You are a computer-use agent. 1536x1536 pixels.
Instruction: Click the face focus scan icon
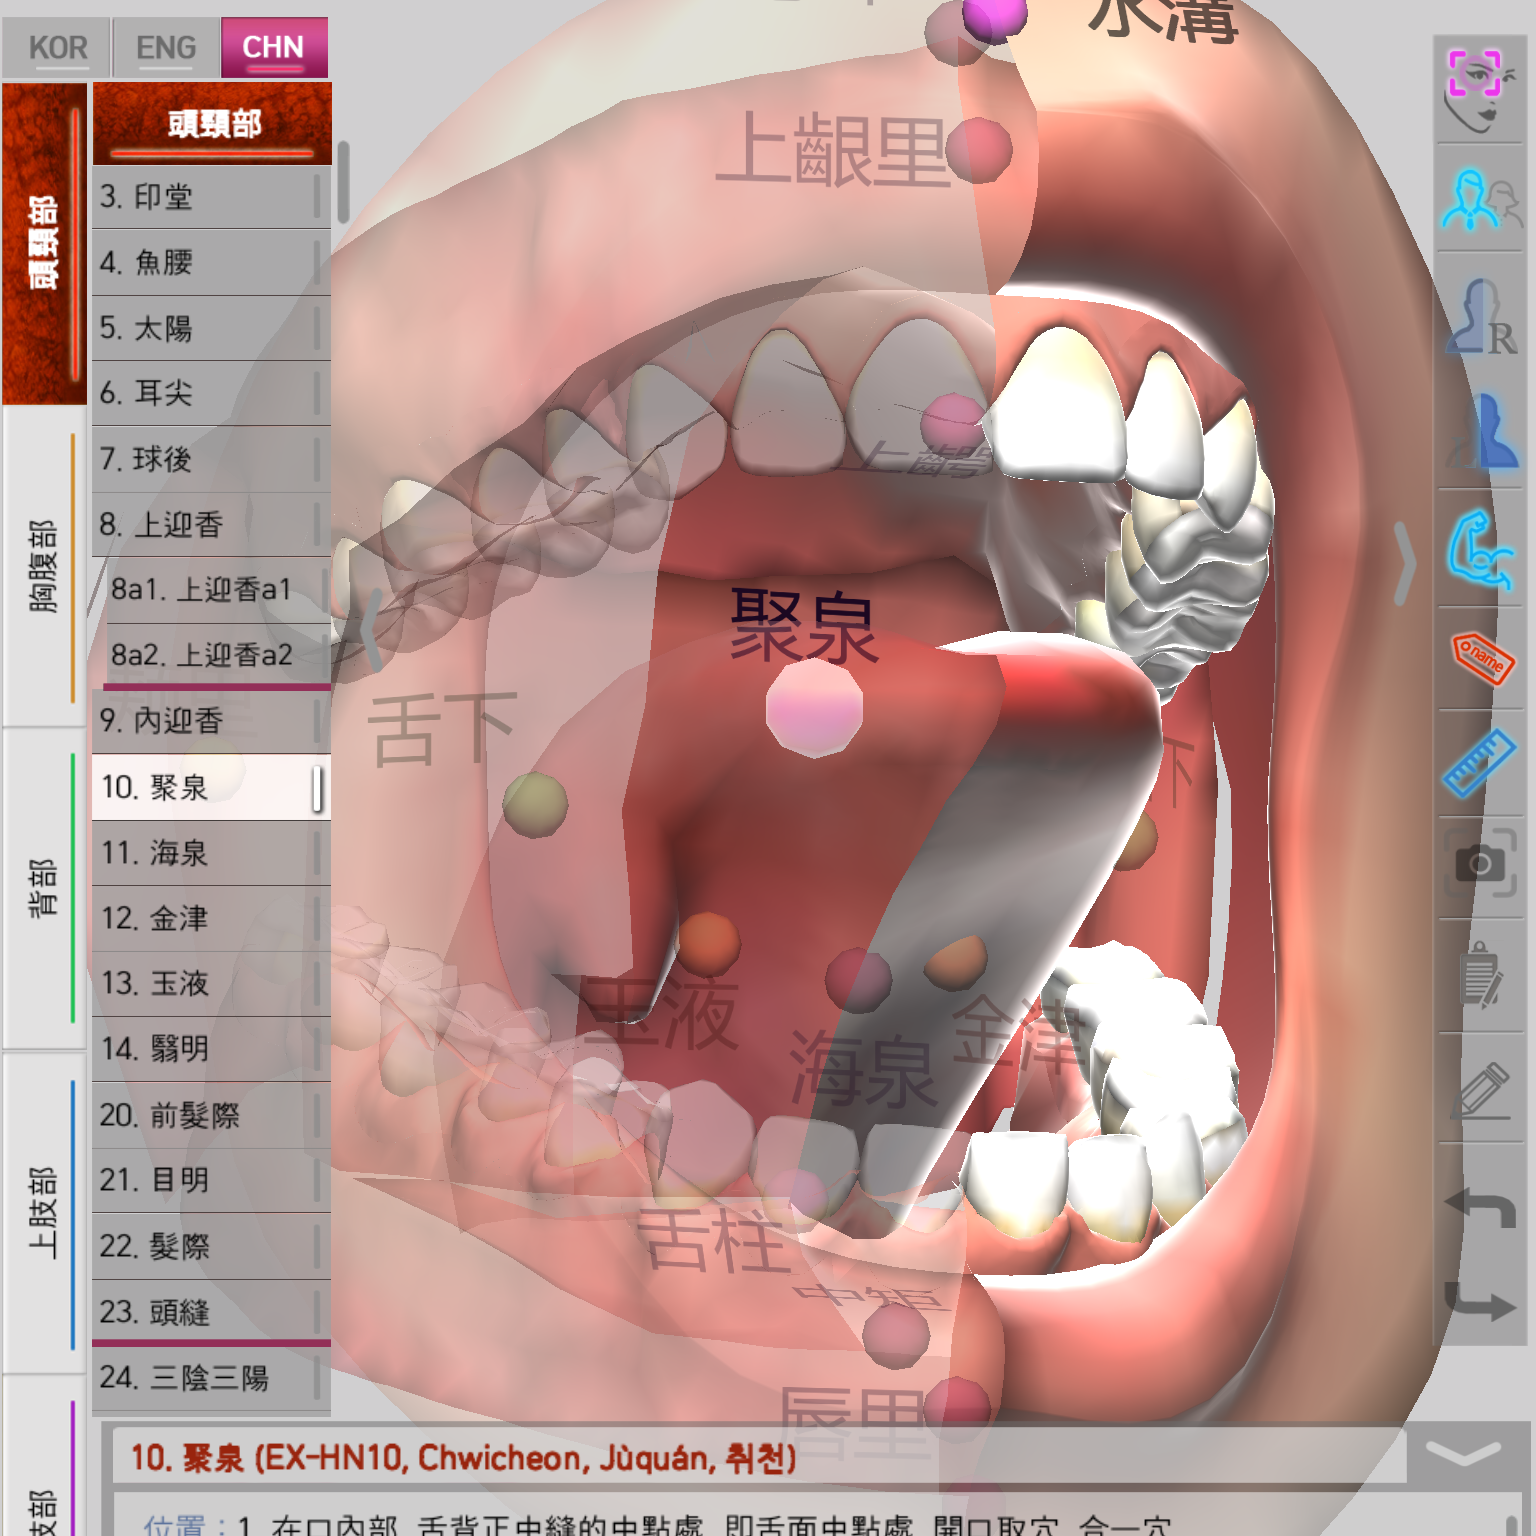(x=1480, y=91)
